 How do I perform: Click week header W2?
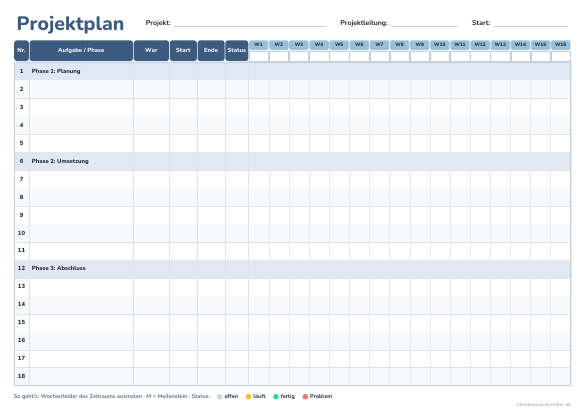click(279, 45)
